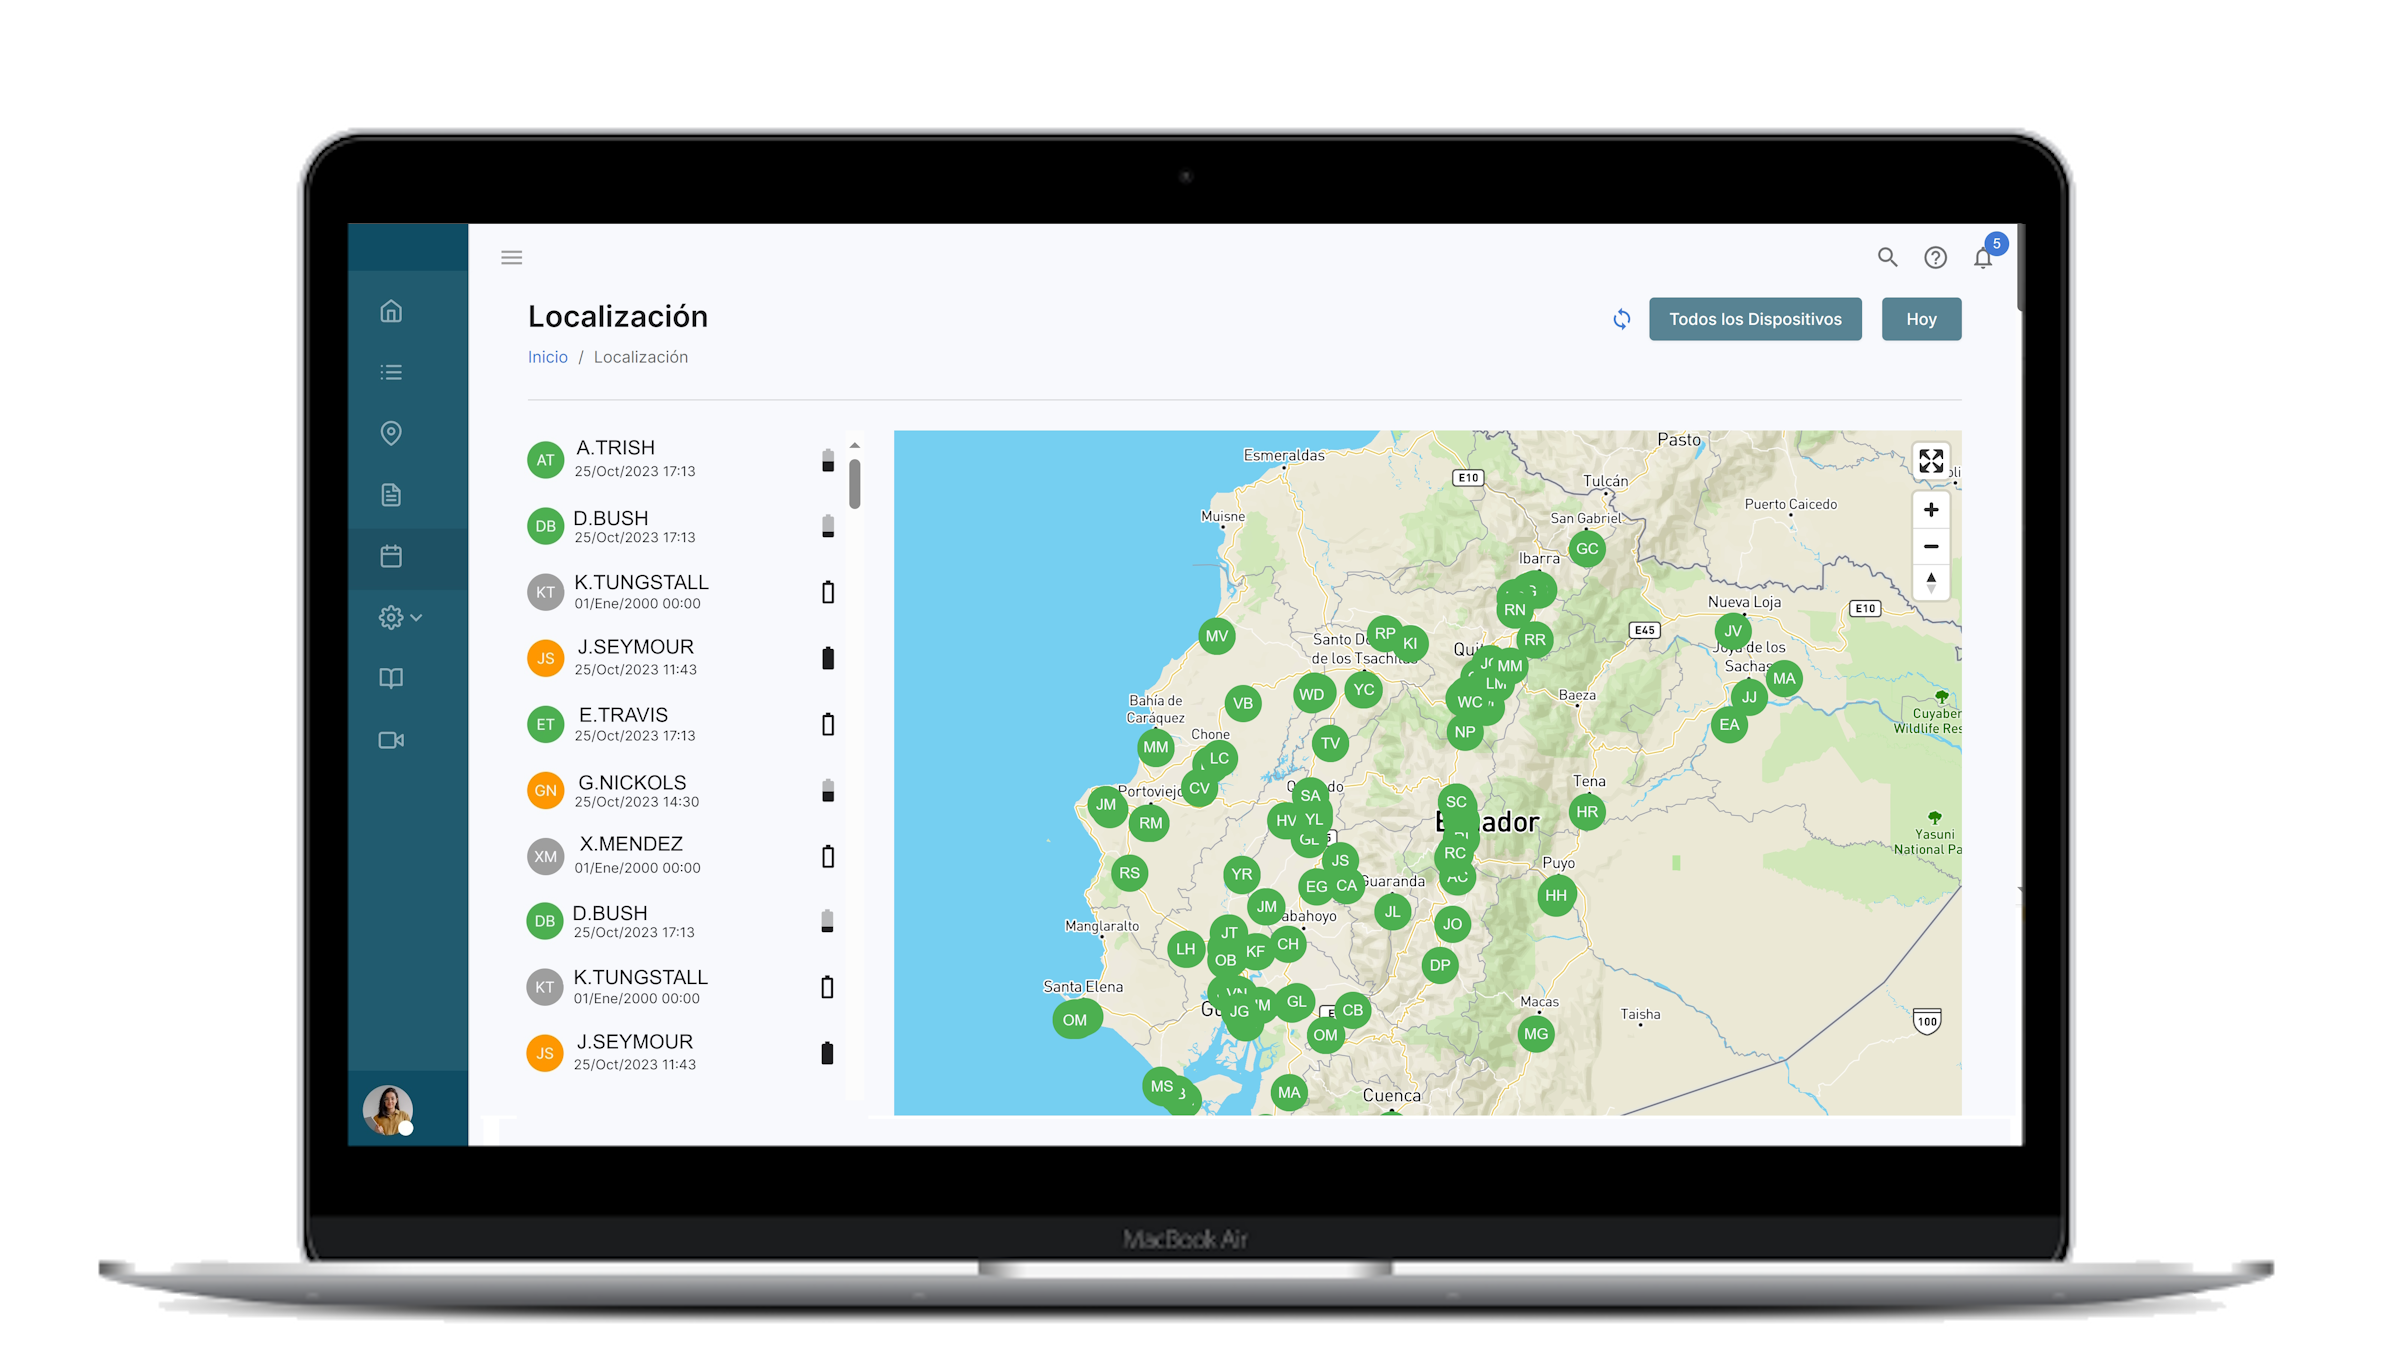2400x1350 pixels.
Task: Open the open-book sidebar icon
Action: [x=391, y=678]
